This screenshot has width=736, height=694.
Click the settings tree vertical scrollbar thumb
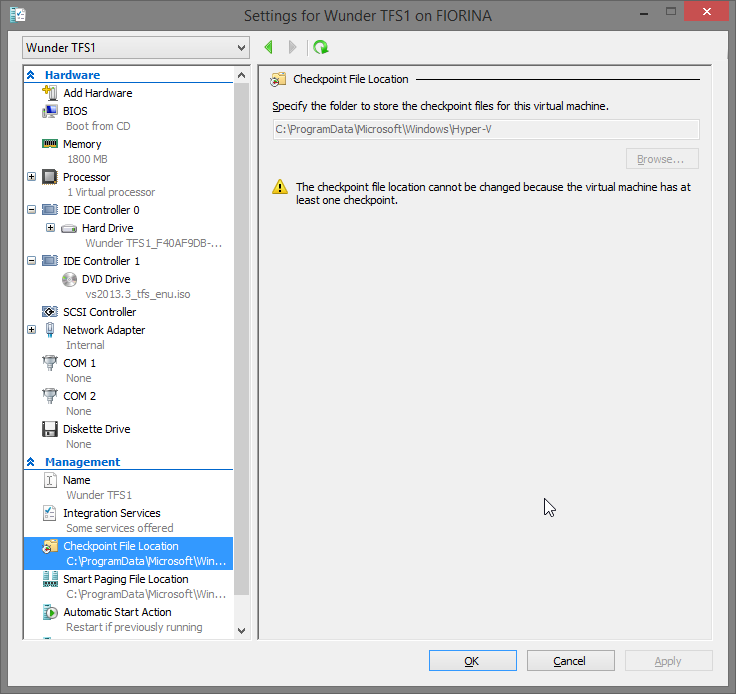[242, 339]
